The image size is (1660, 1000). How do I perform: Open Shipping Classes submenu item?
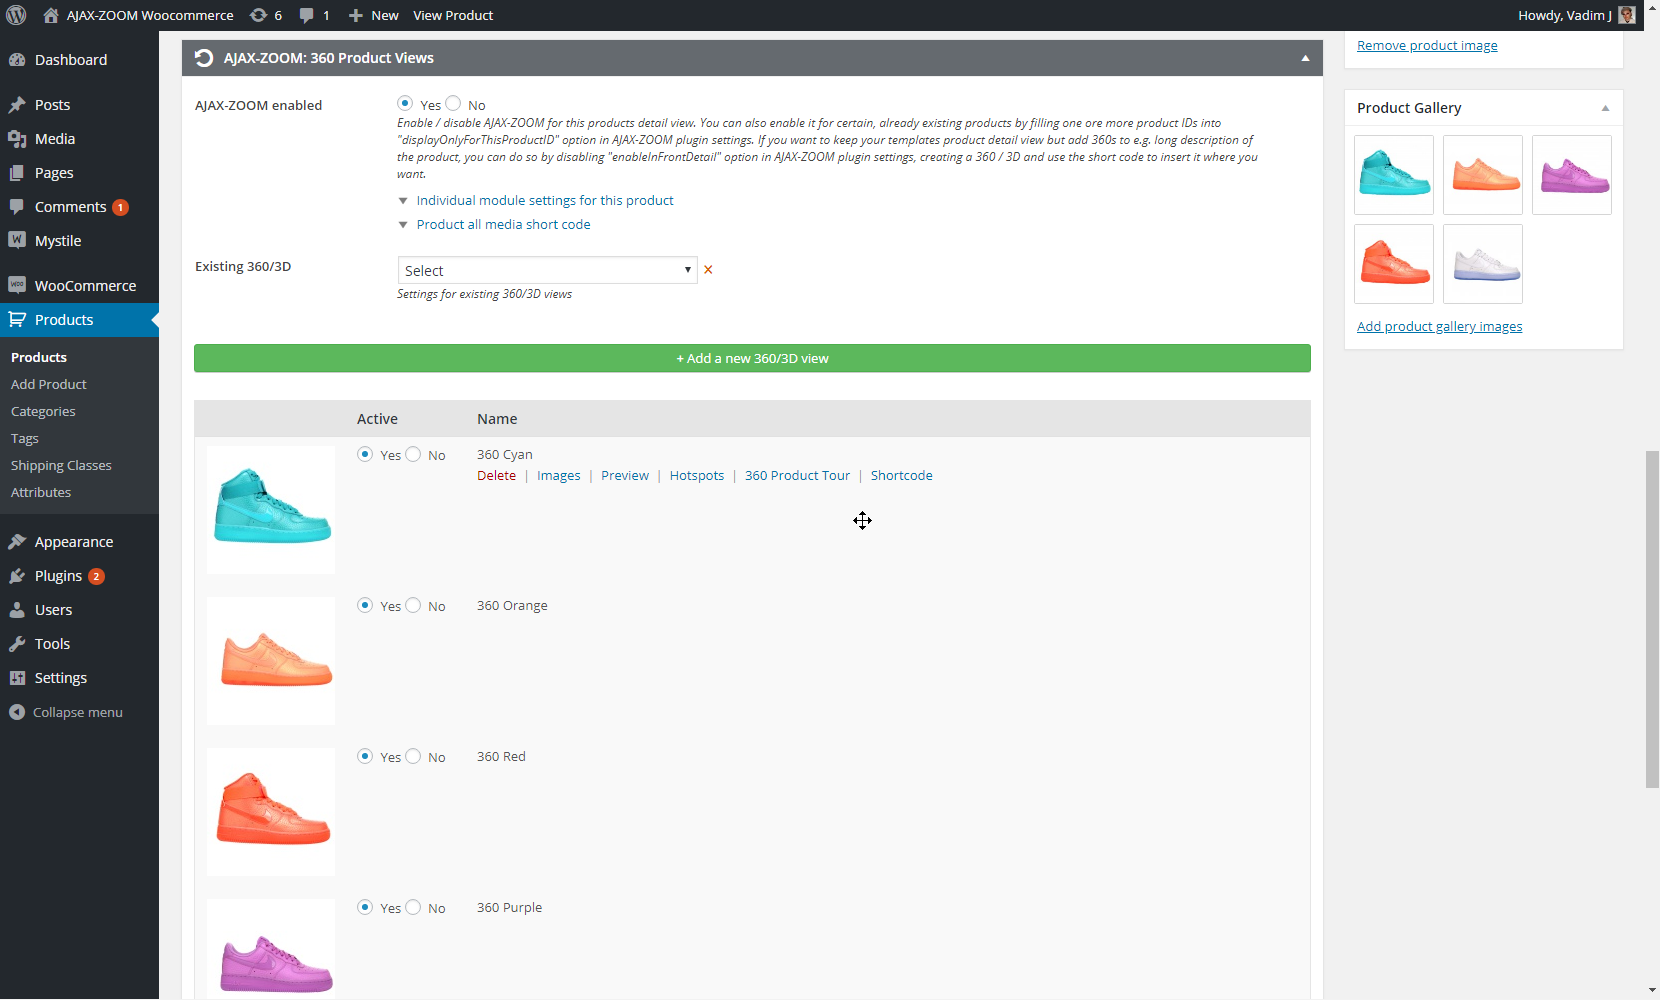pyautogui.click(x=61, y=465)
